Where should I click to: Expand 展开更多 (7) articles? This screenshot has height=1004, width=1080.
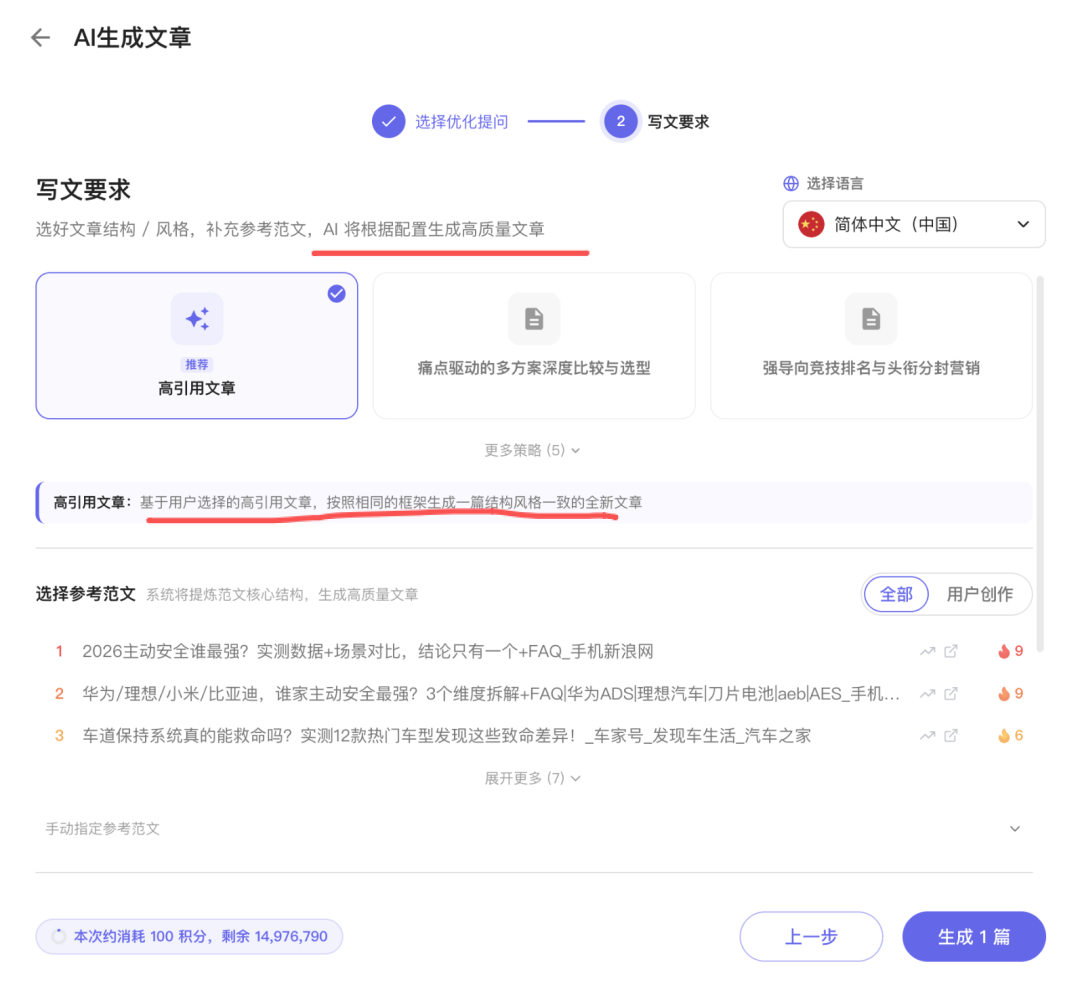(532, 778)
